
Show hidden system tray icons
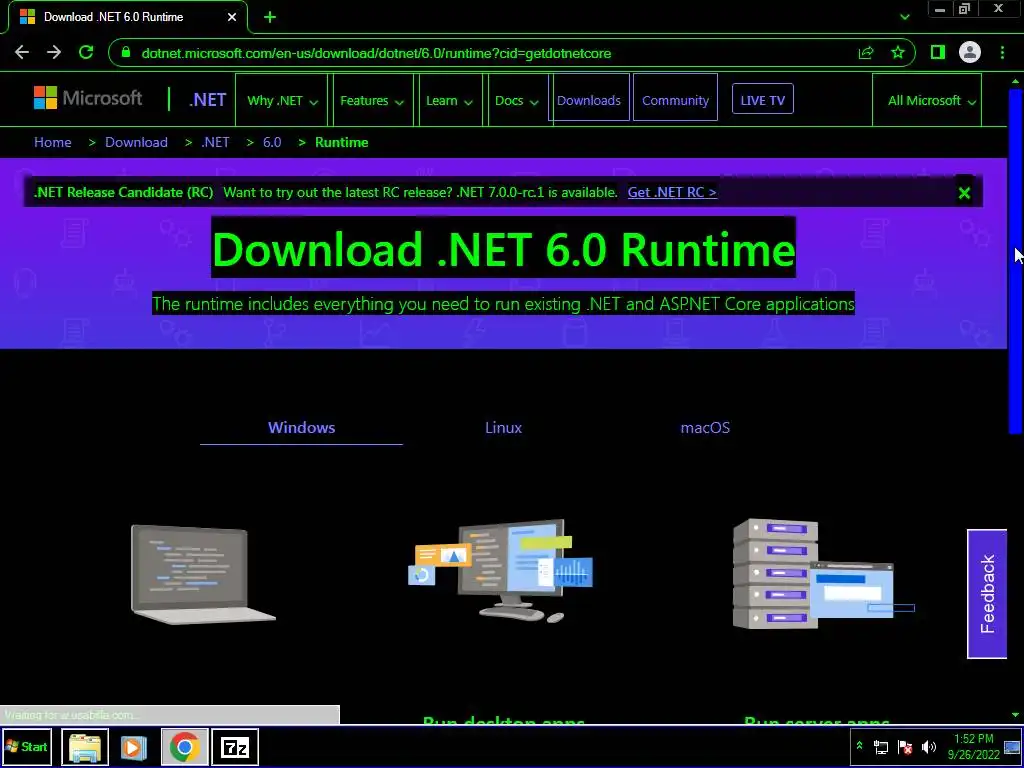pyautogui.click(x=859, y=746)
